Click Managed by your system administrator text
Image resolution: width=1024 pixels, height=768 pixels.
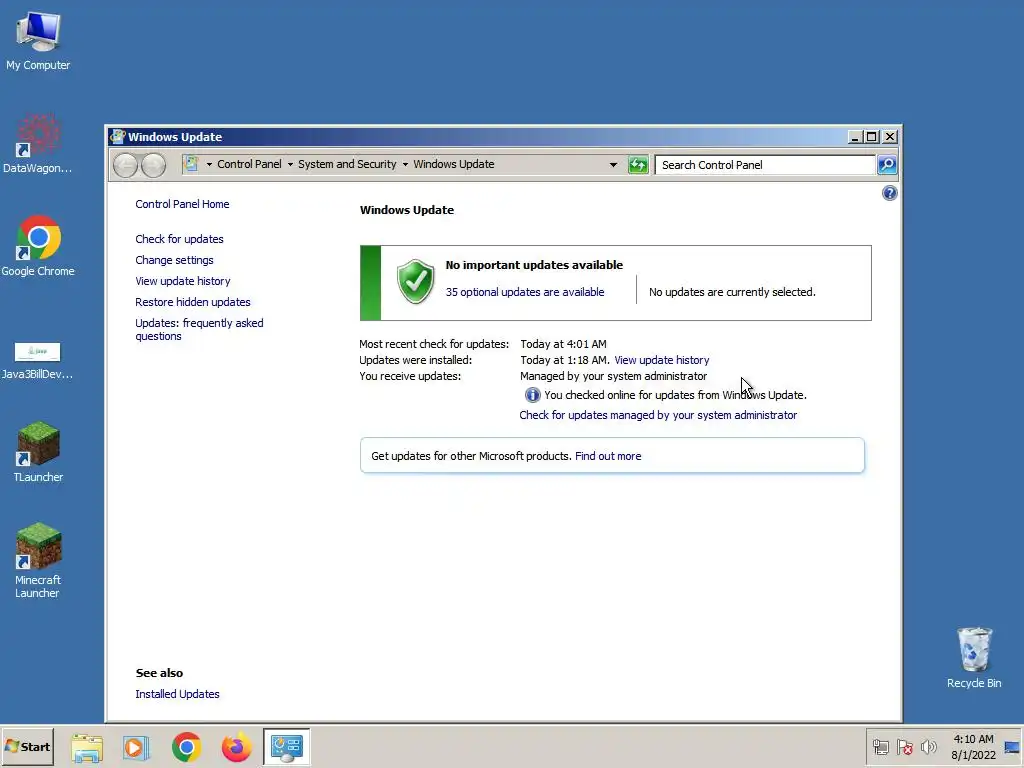[x=613, y=376]
